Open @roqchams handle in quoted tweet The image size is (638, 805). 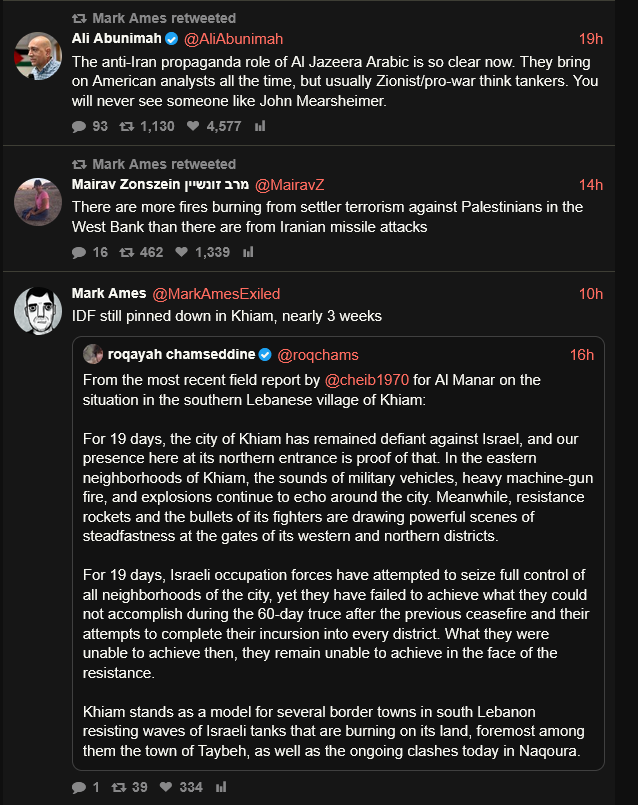tap(317, 355)
